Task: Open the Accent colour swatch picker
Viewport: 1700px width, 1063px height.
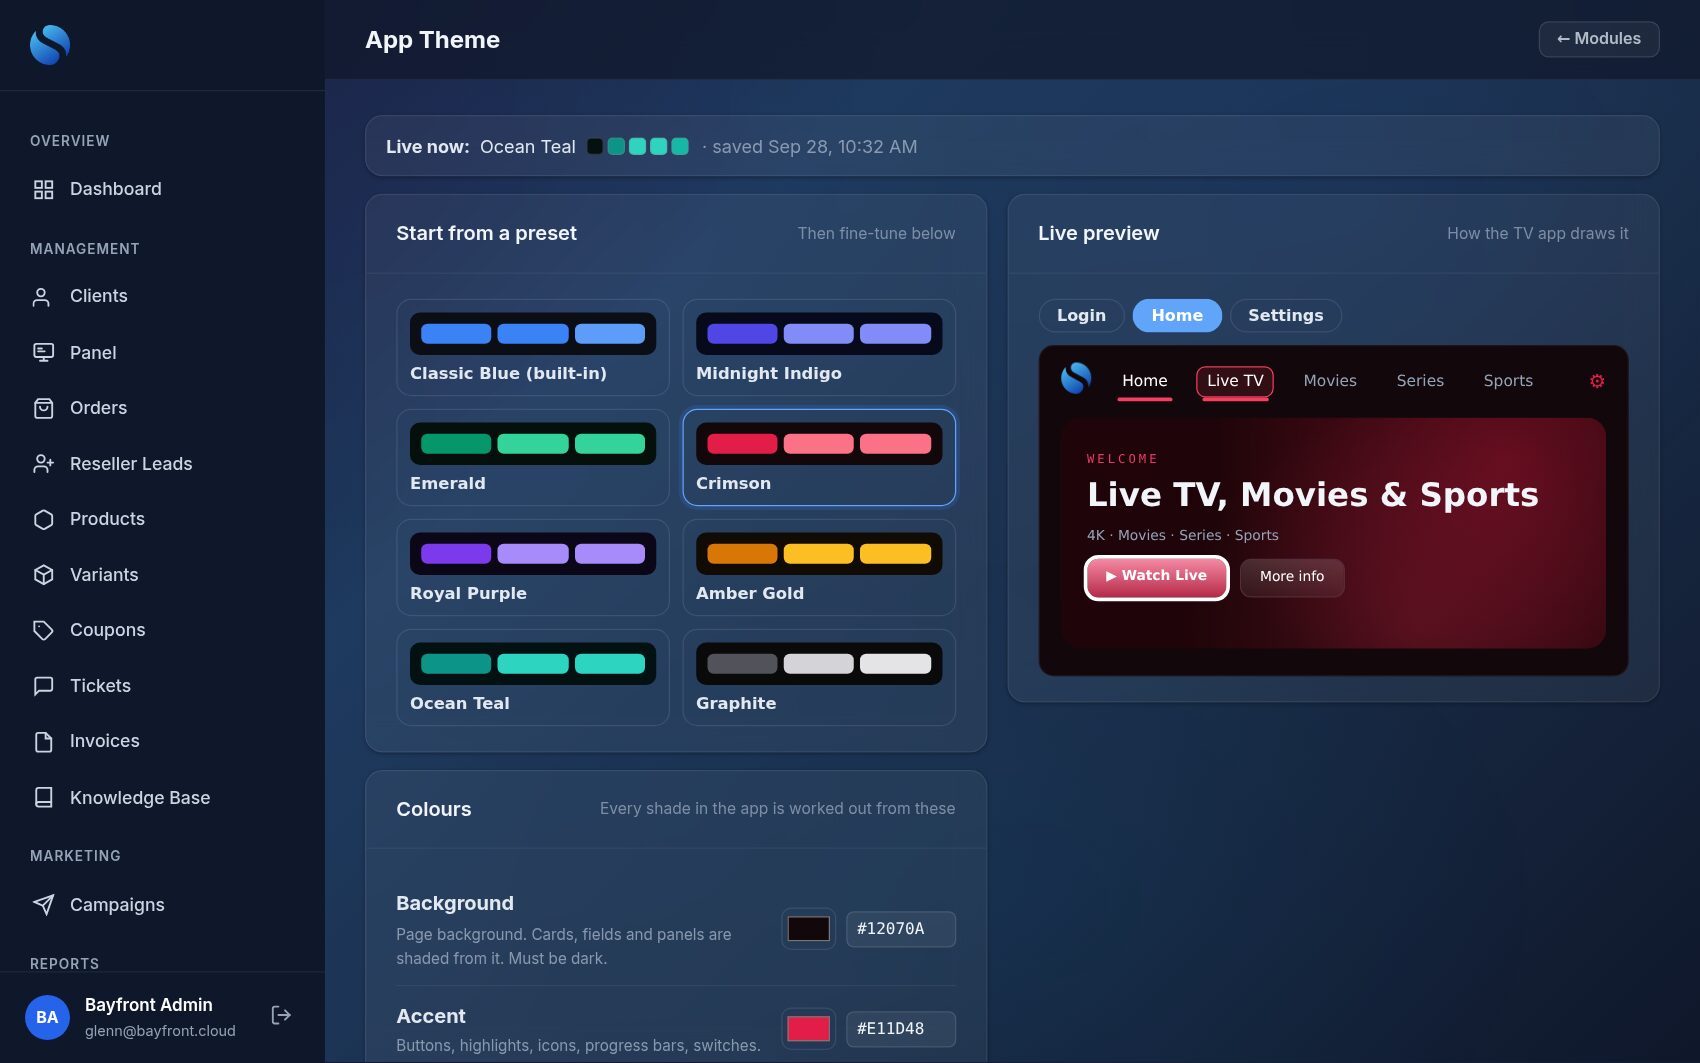Action: (x=808, y=1029)
